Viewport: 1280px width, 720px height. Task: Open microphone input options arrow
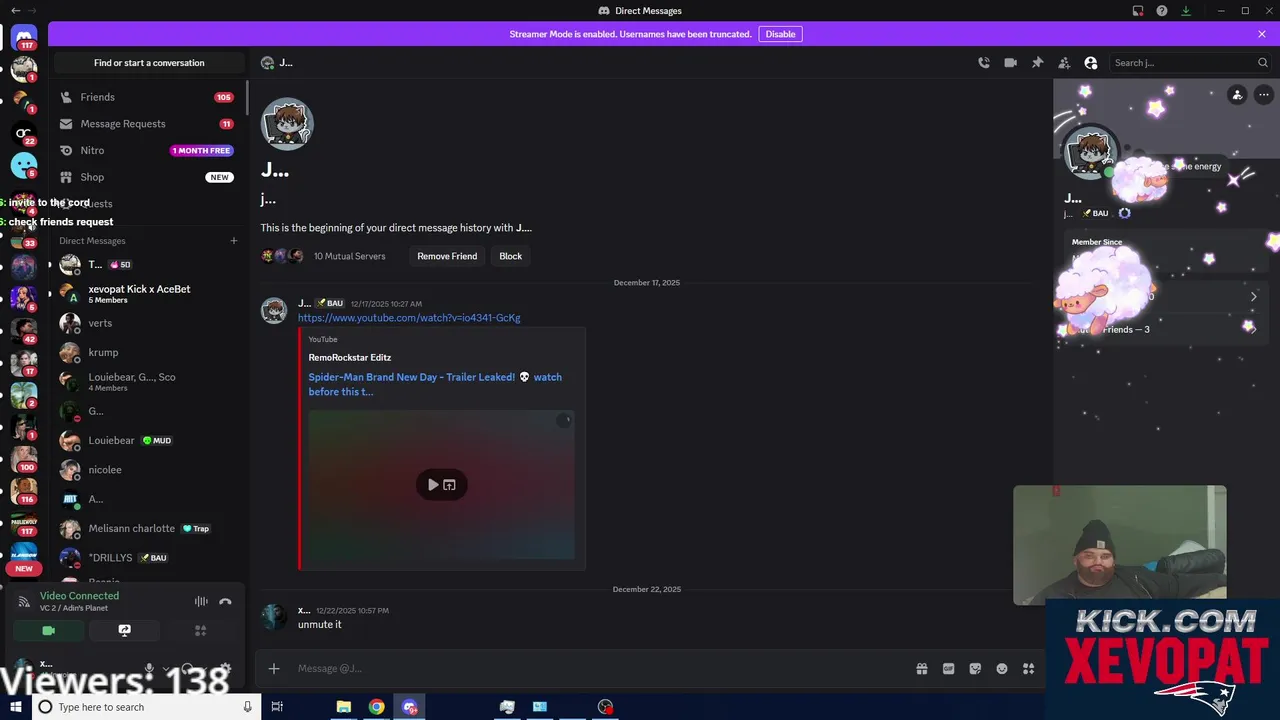[x=166, y=669]
